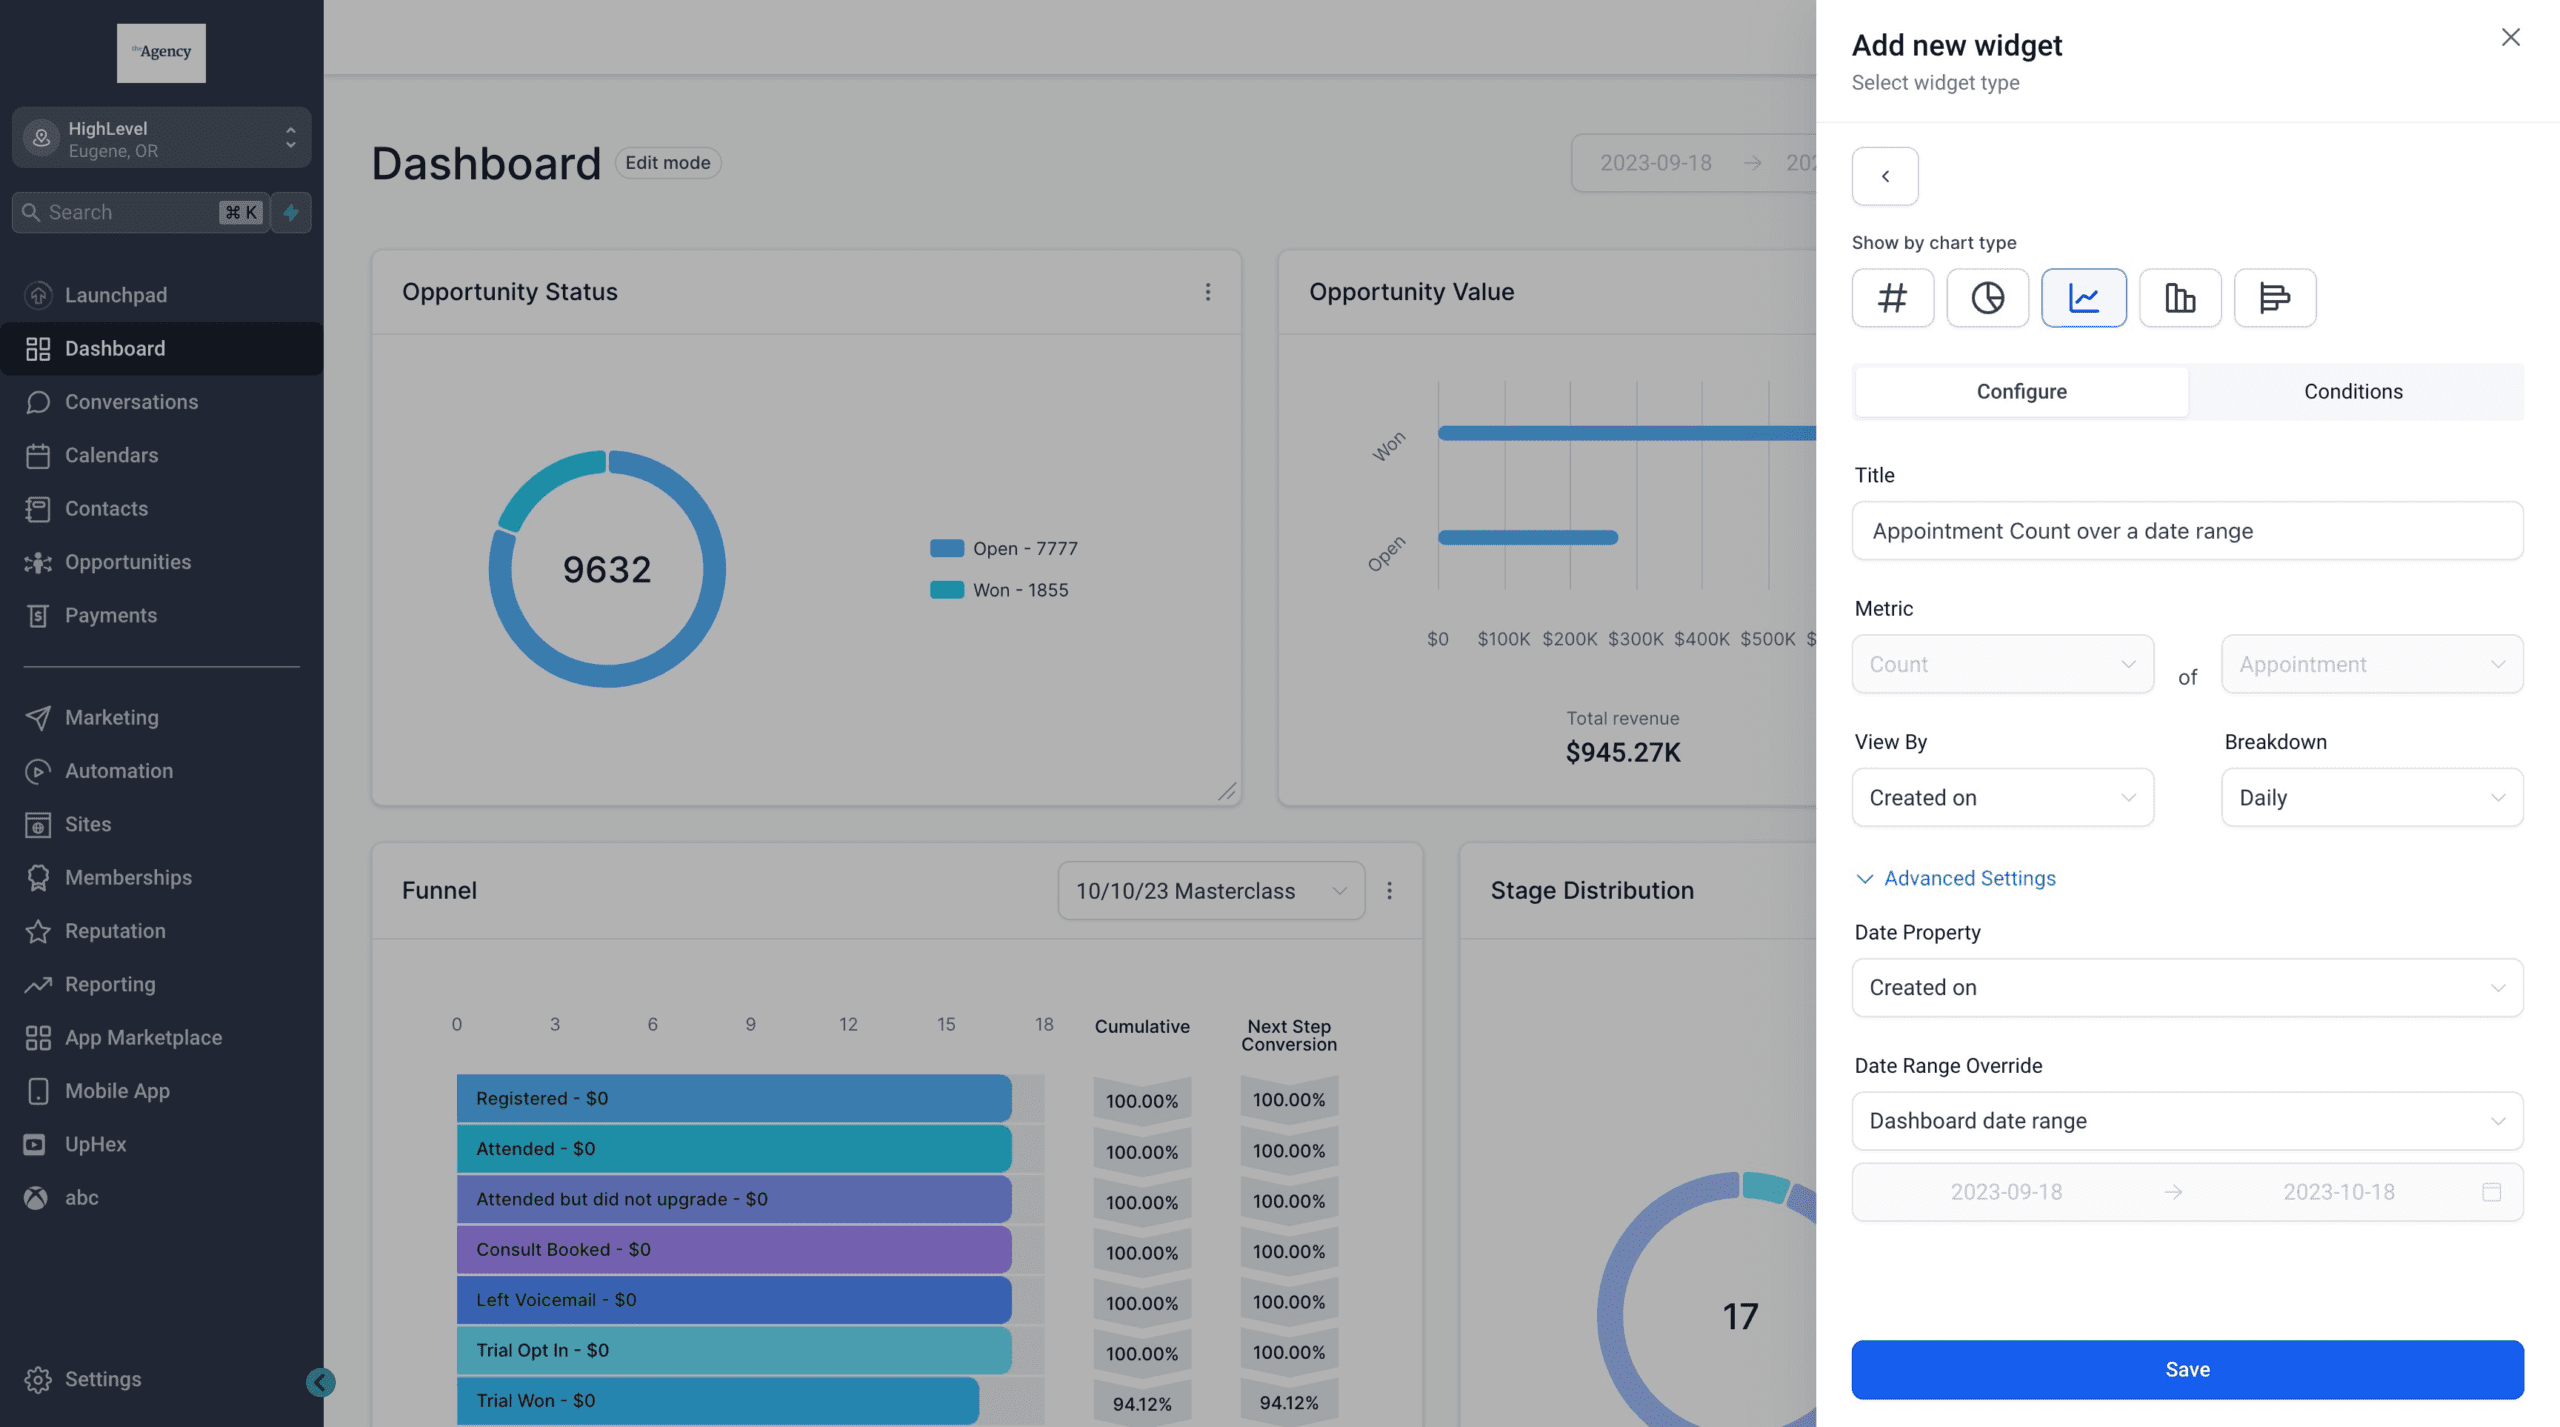2560x1427 pixels.
Task: Click the Reputation star icon
Action: pos(38,931)
